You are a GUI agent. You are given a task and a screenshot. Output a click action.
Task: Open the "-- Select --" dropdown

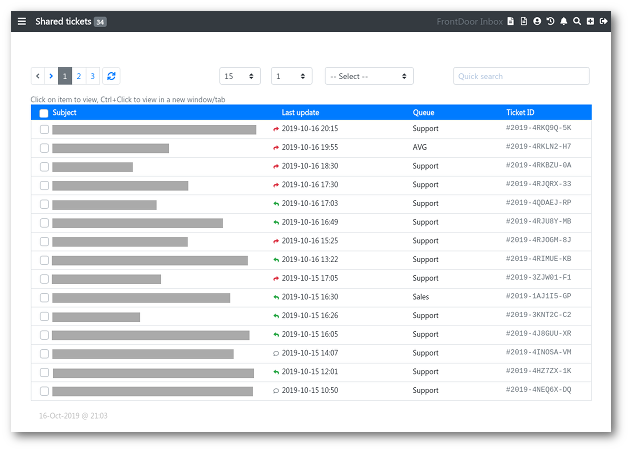[x=369, y=76]
